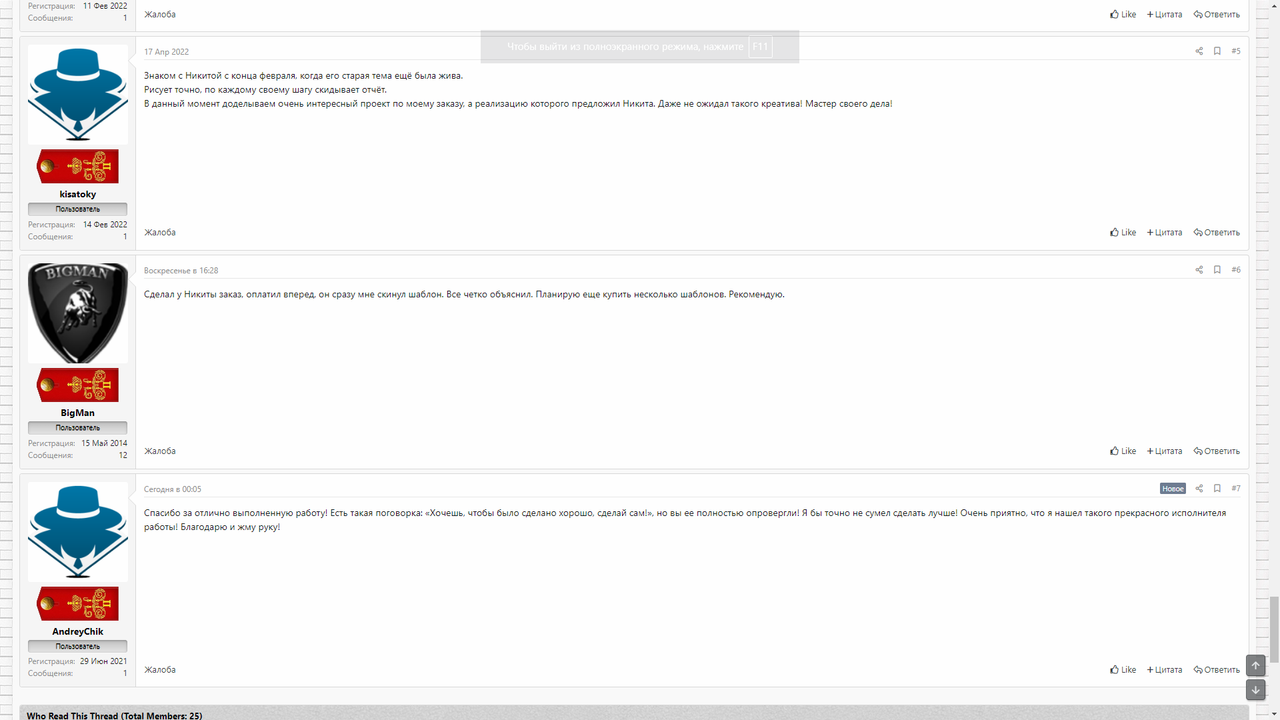This screenshot has width=1280, height=720.
Task: Report kisatoky's post via Жалоба
Action: click(160, 232)
